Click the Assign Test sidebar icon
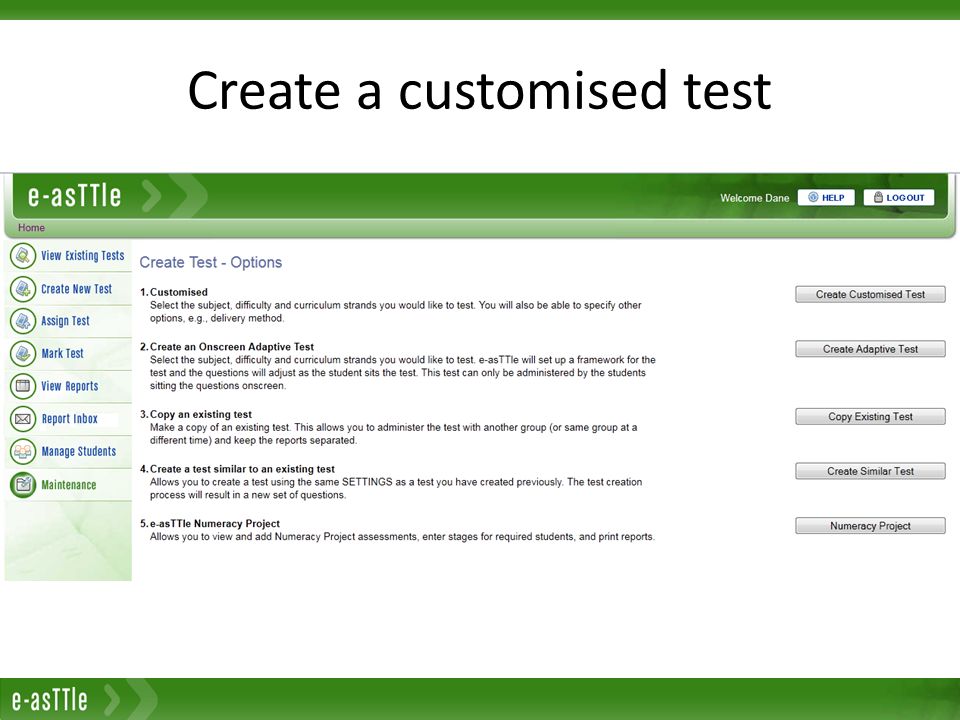960x720 pixels. point(23,321)
